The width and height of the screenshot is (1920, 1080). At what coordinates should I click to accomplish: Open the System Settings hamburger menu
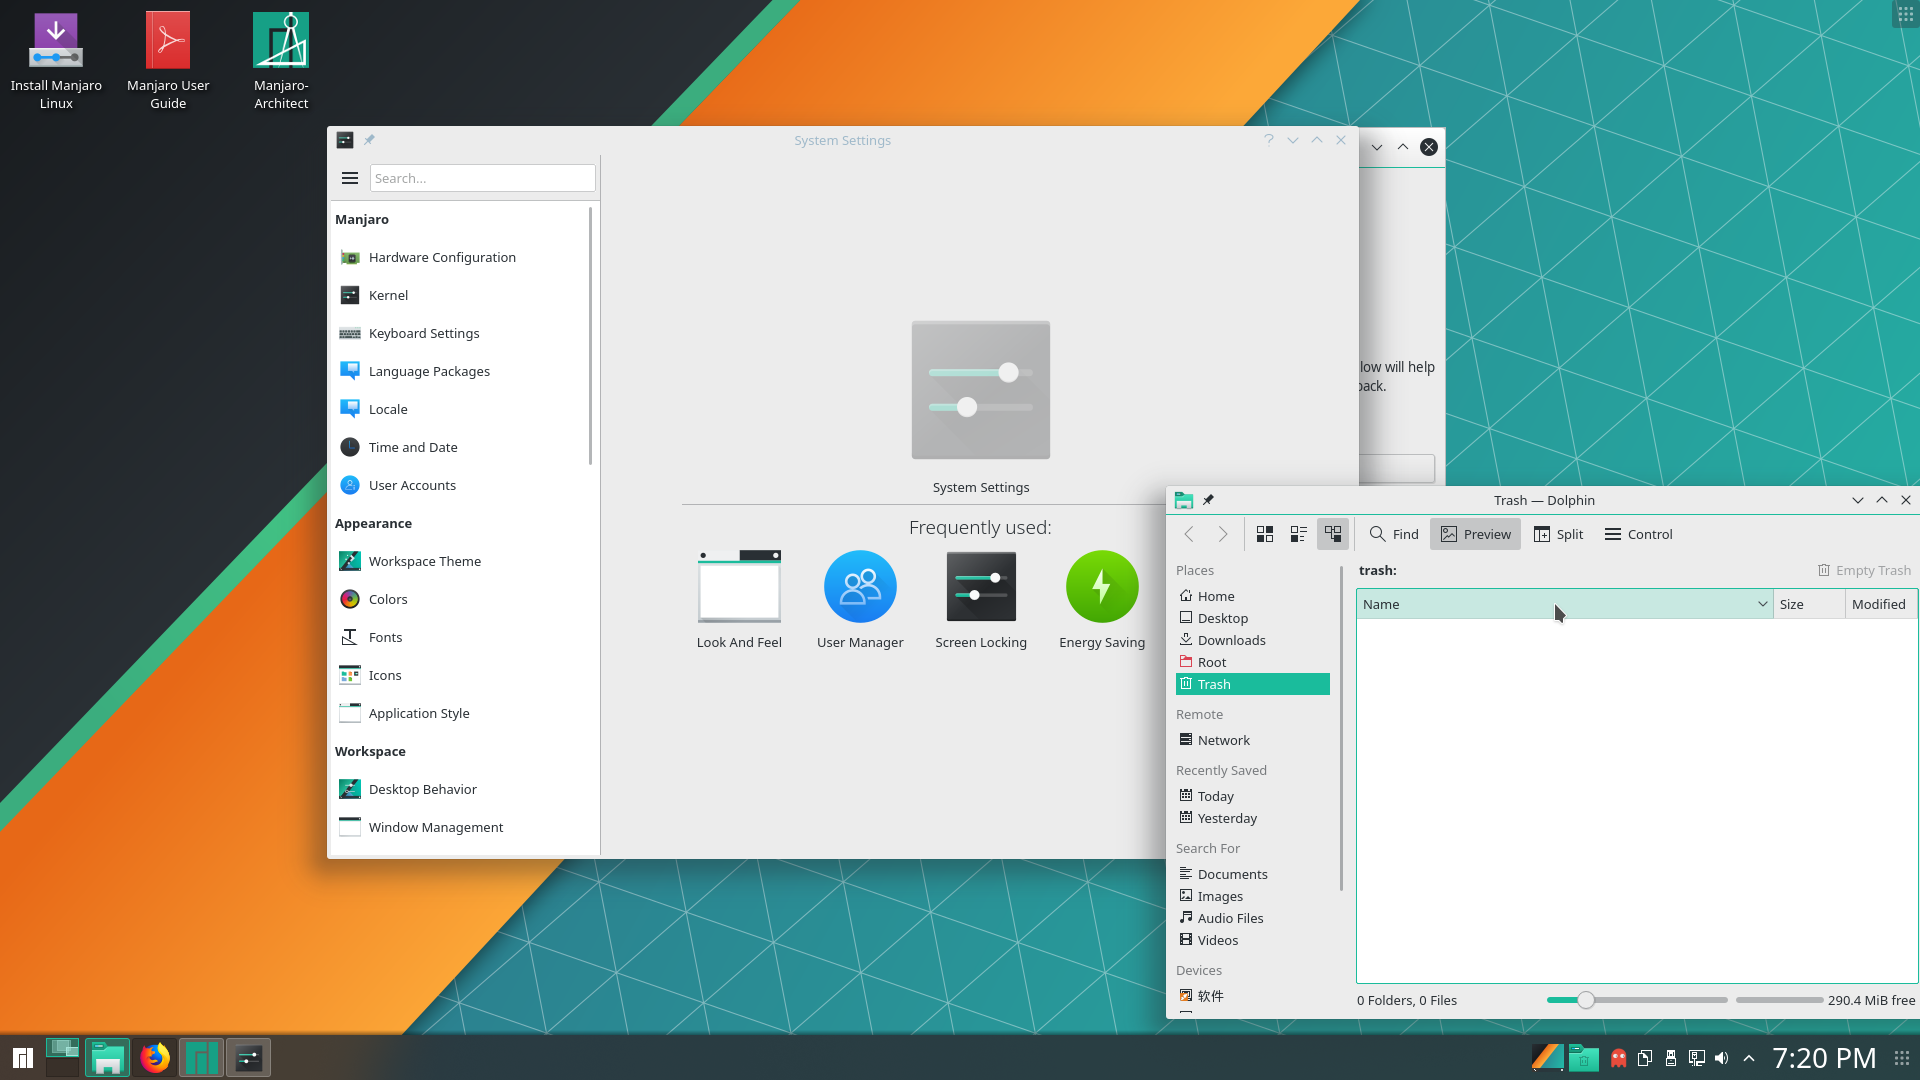(350, 178)
